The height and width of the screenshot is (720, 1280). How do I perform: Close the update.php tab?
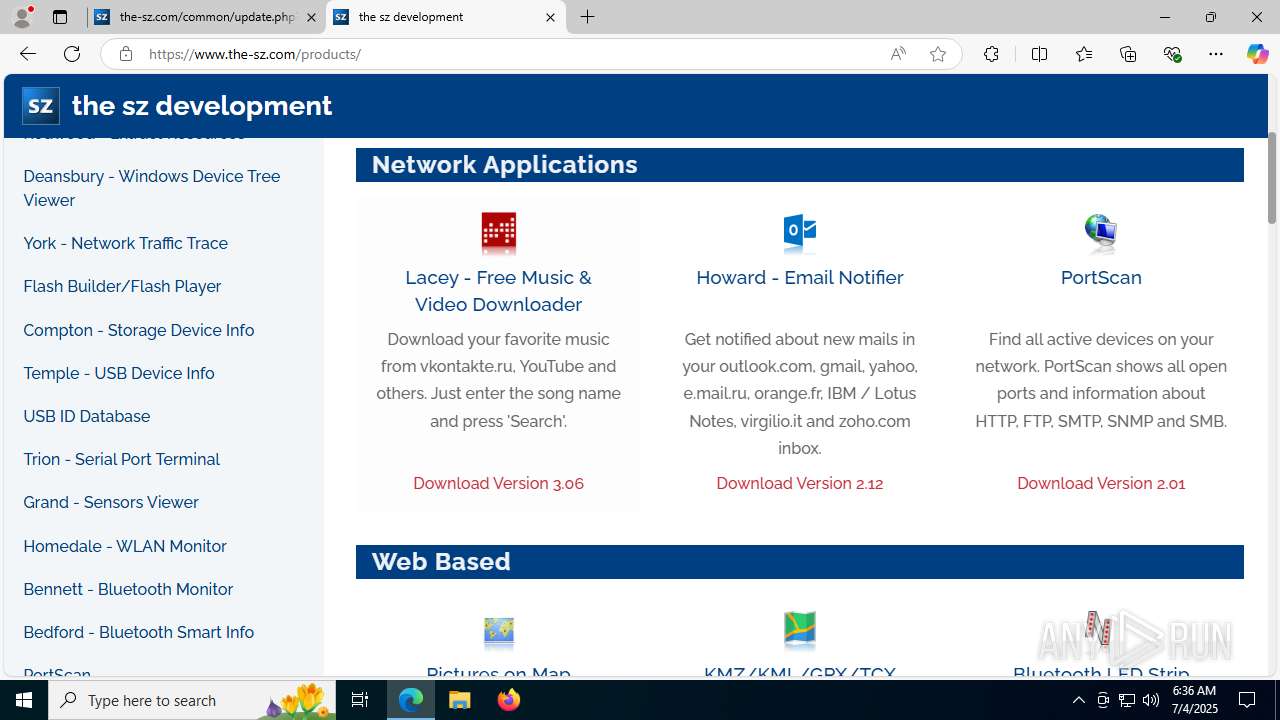311,17
